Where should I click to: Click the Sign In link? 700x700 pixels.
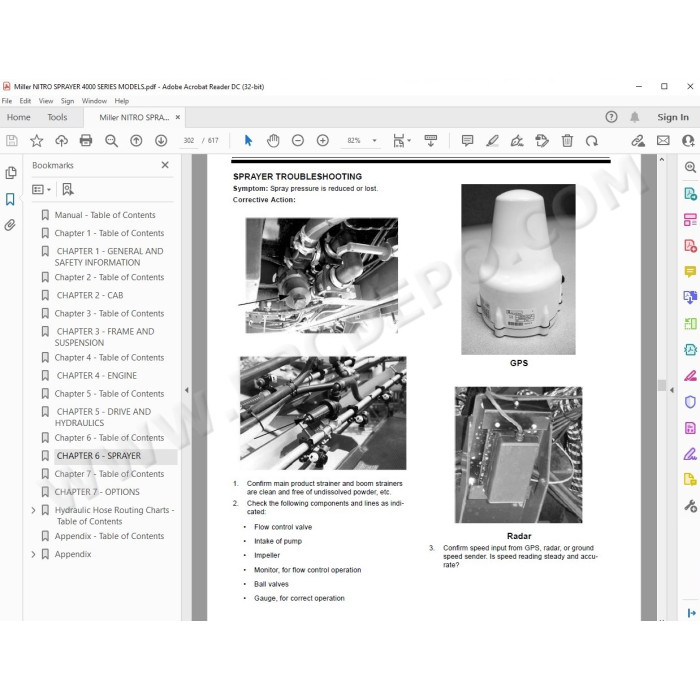(673, 117)
